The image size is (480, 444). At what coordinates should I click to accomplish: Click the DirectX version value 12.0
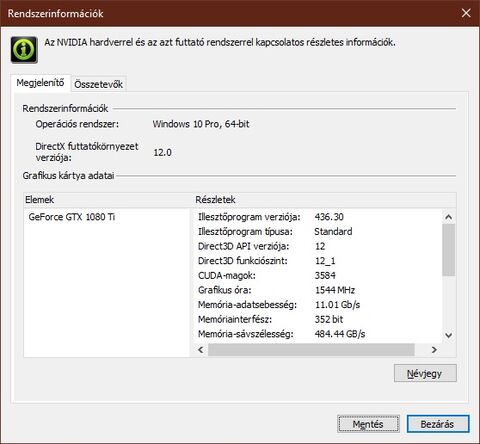coord(162,153)
